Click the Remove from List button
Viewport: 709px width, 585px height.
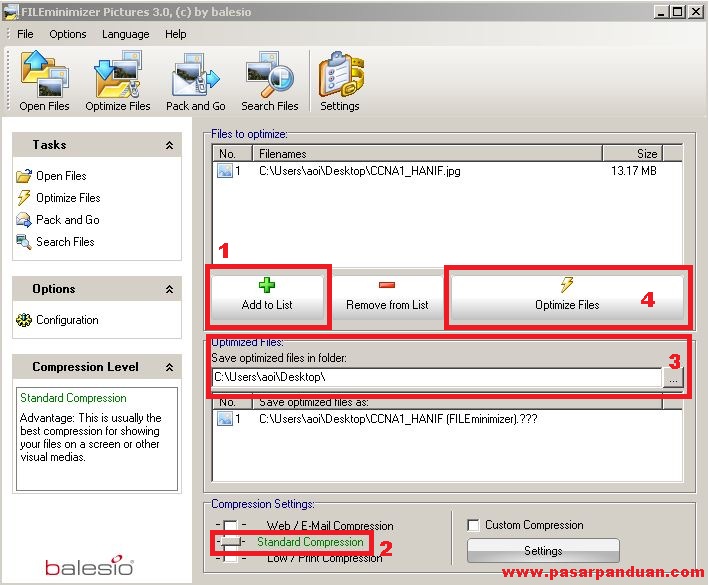[x=387, y=297]
